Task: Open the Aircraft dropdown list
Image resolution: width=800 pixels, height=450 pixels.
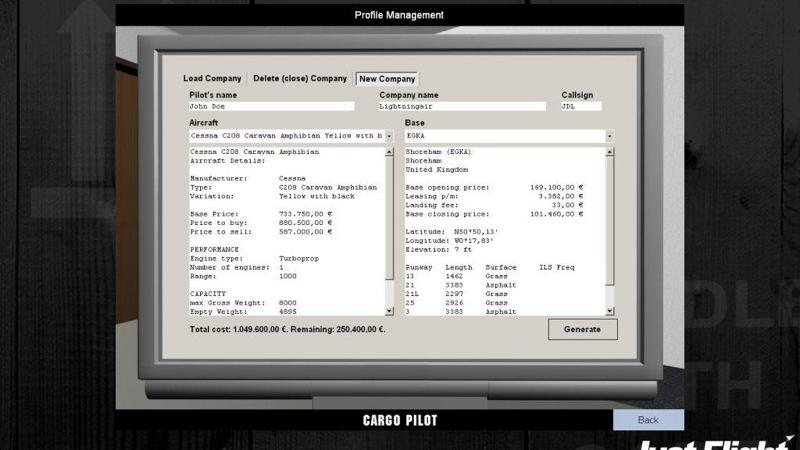Action: click(x=389, y=136)
